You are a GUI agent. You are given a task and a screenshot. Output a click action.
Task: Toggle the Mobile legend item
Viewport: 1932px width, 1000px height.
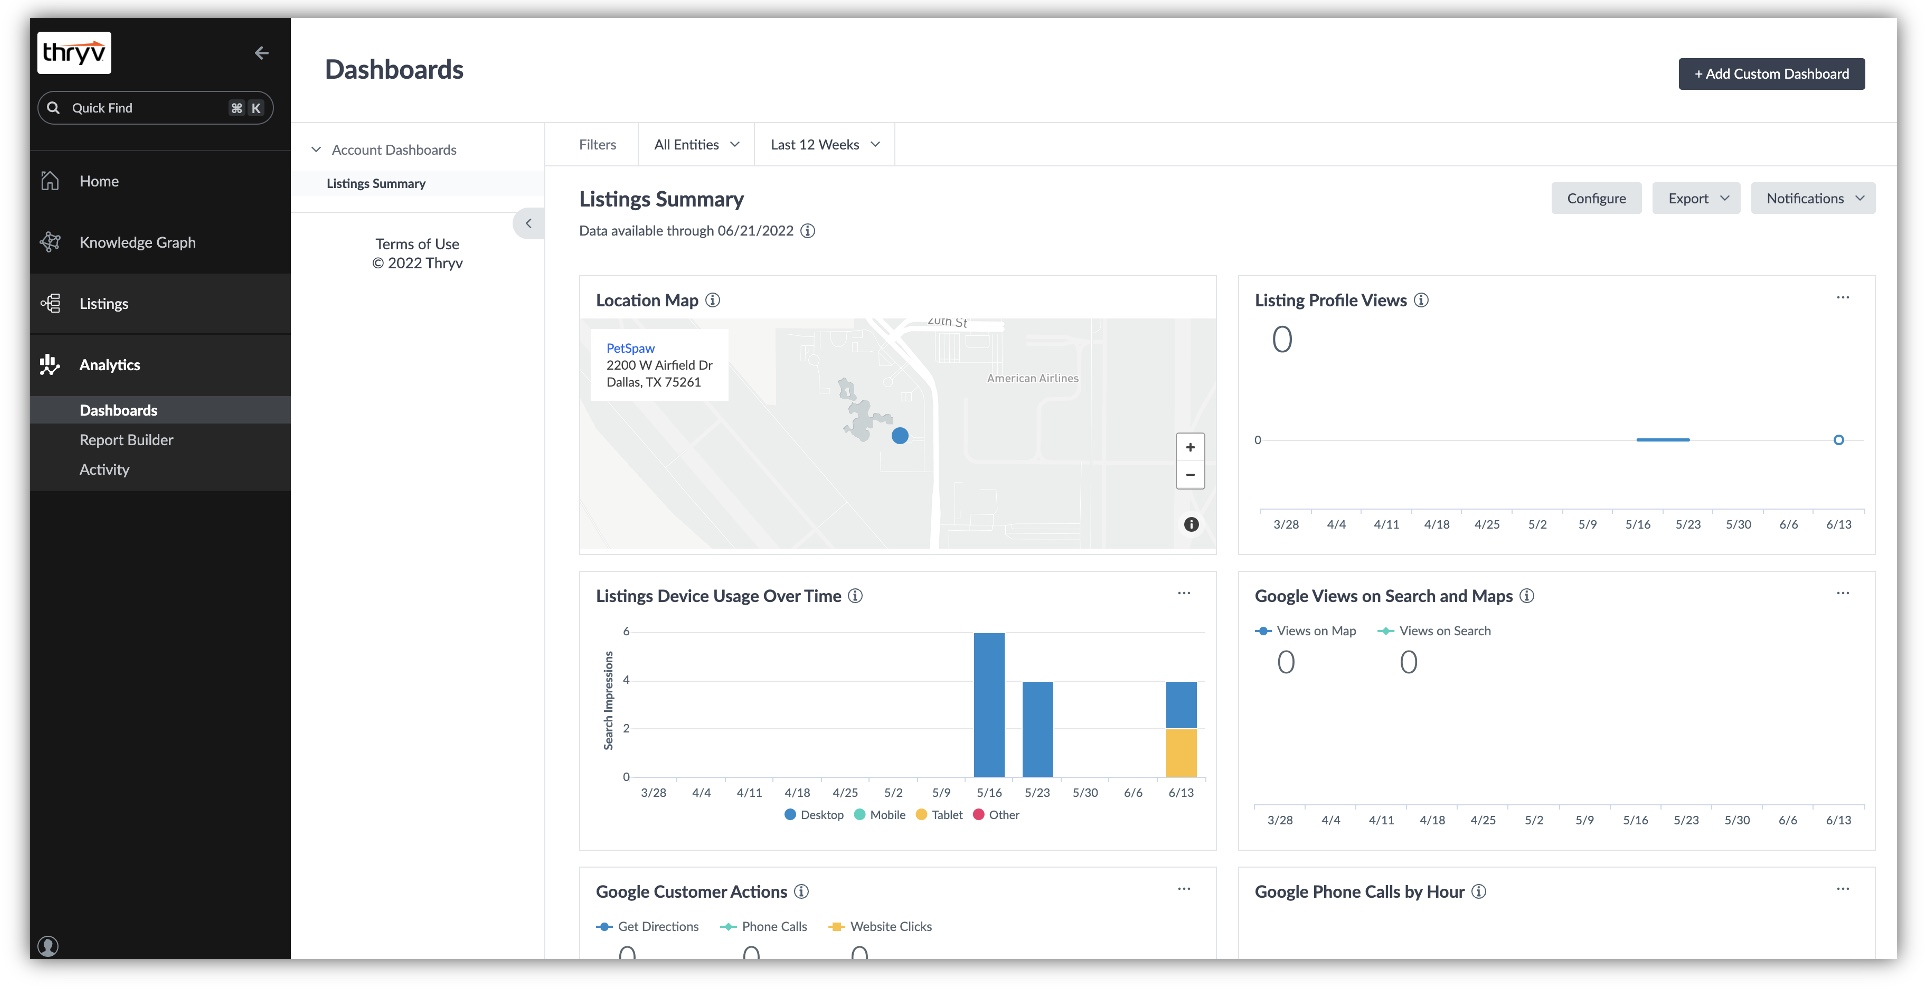tap(880, 815)
